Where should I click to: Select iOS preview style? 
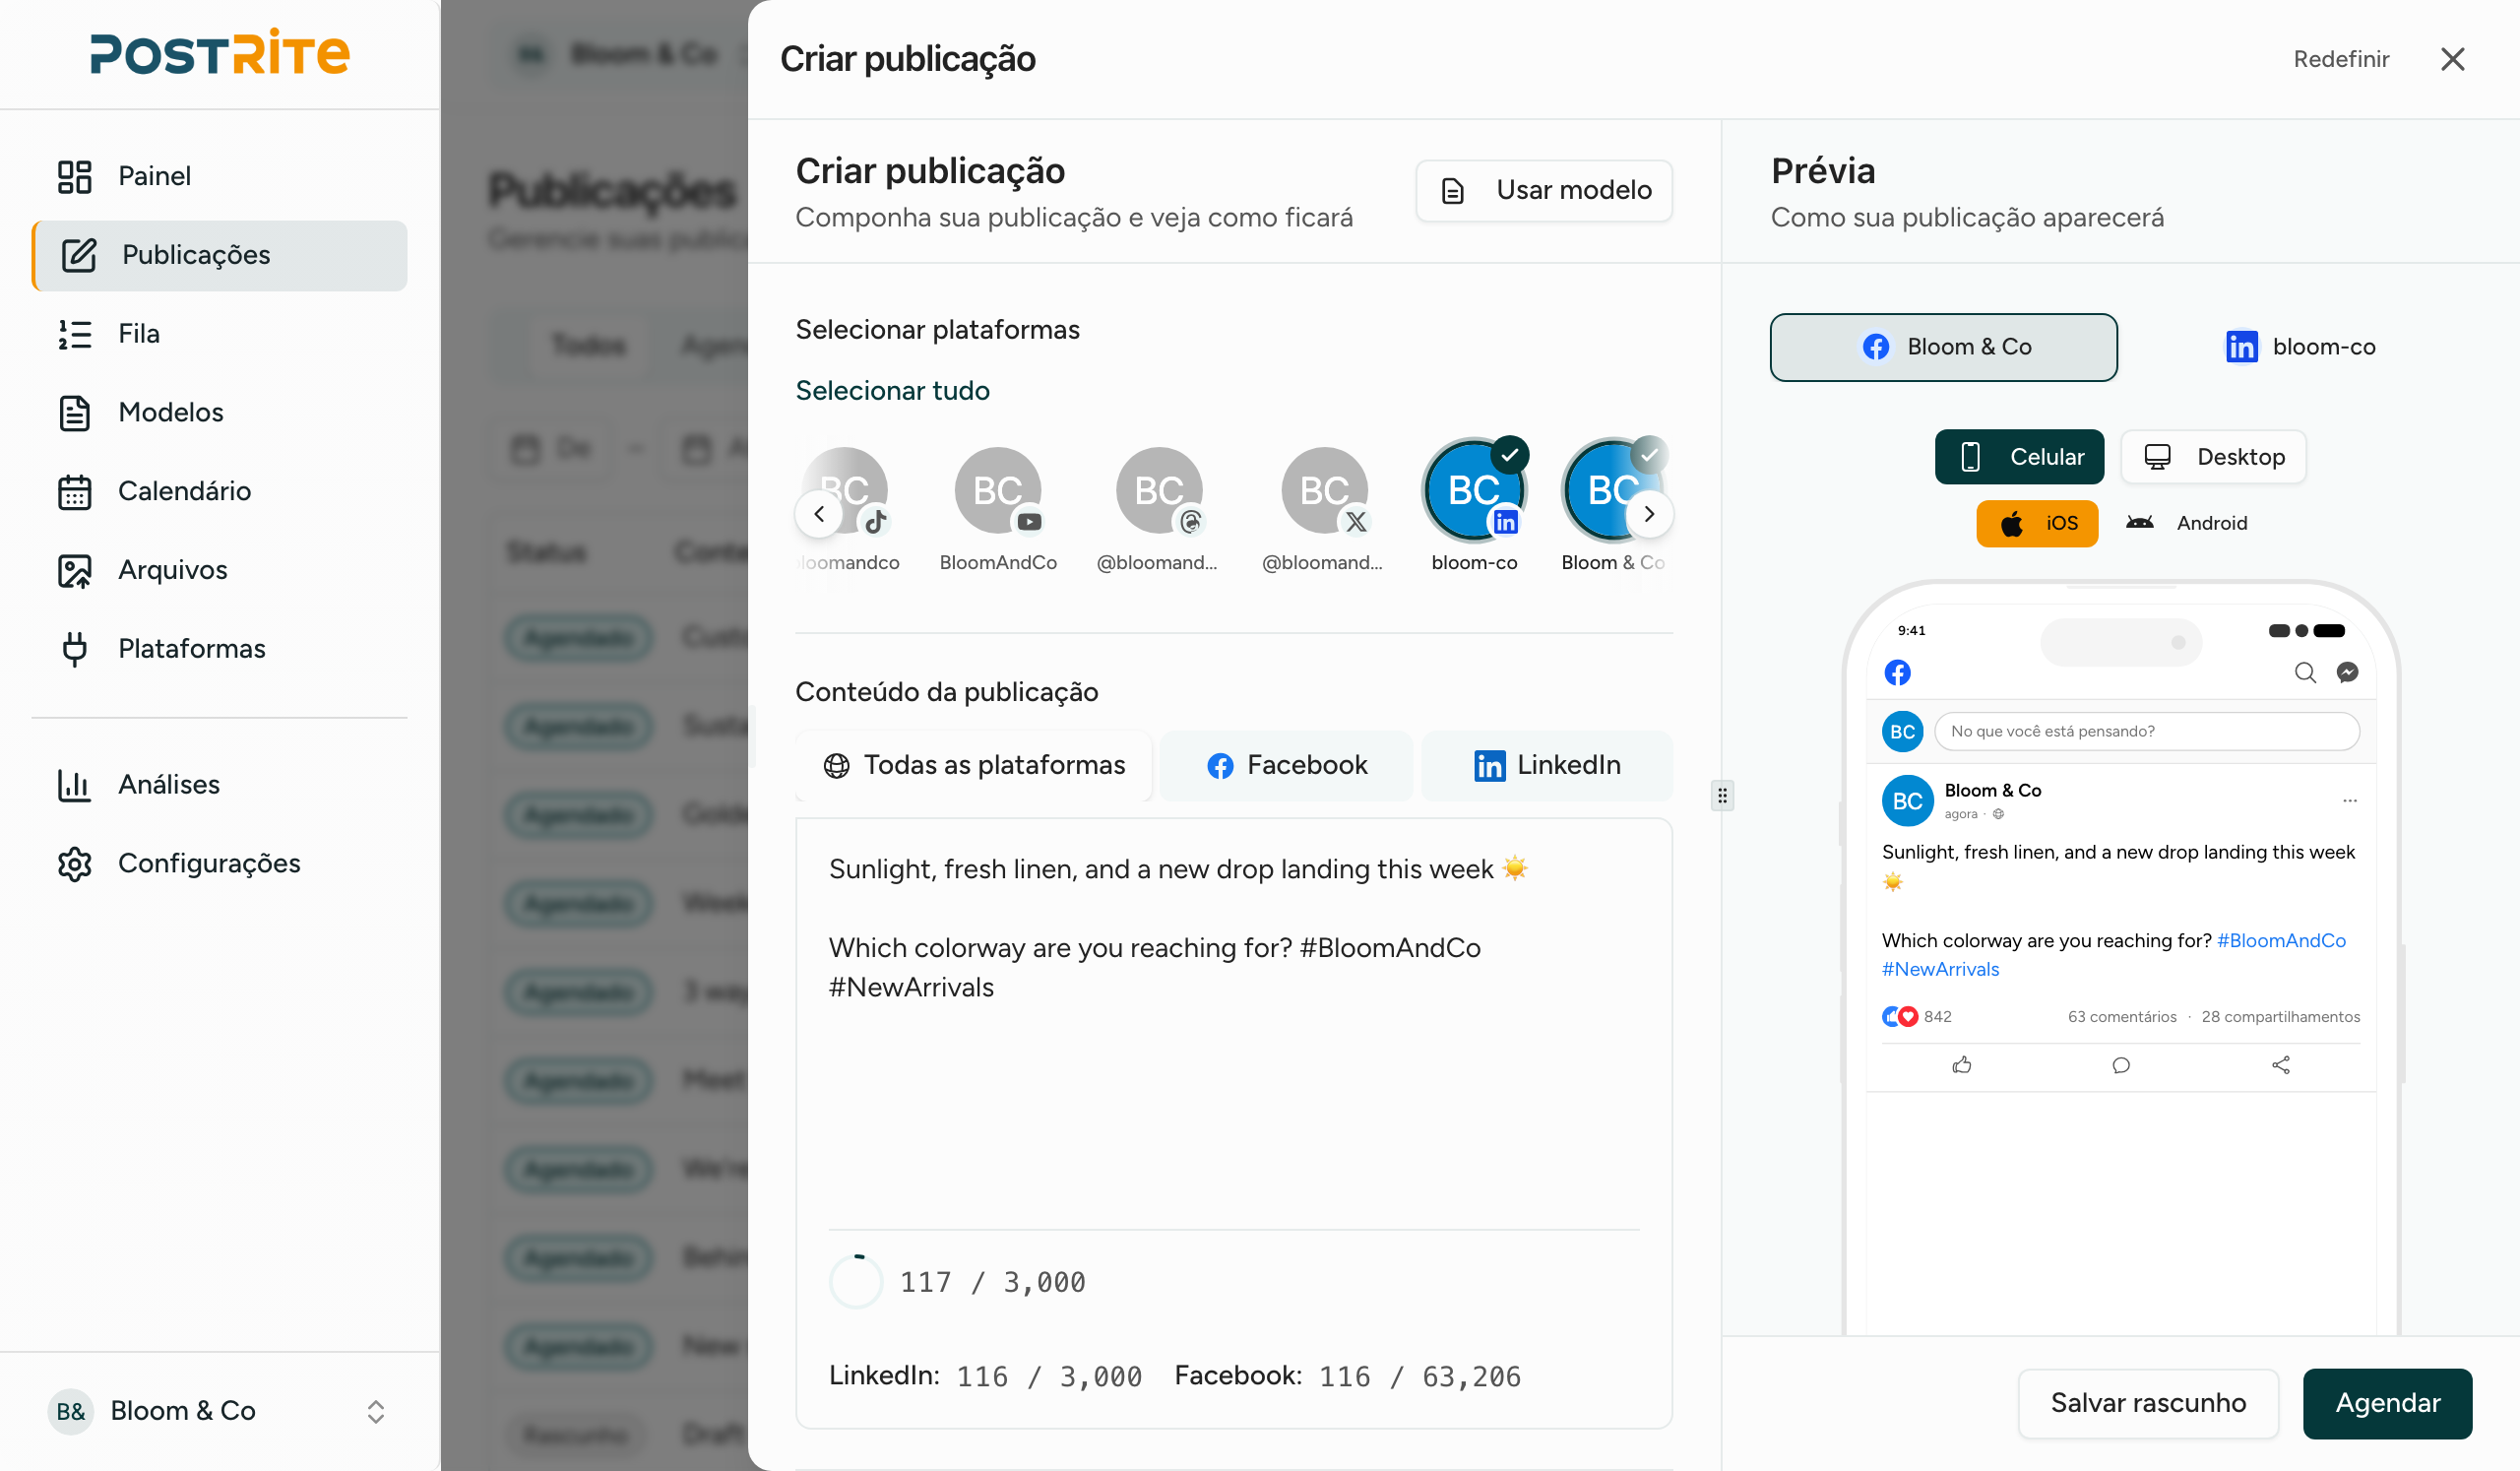click(x=2037, y=523)
